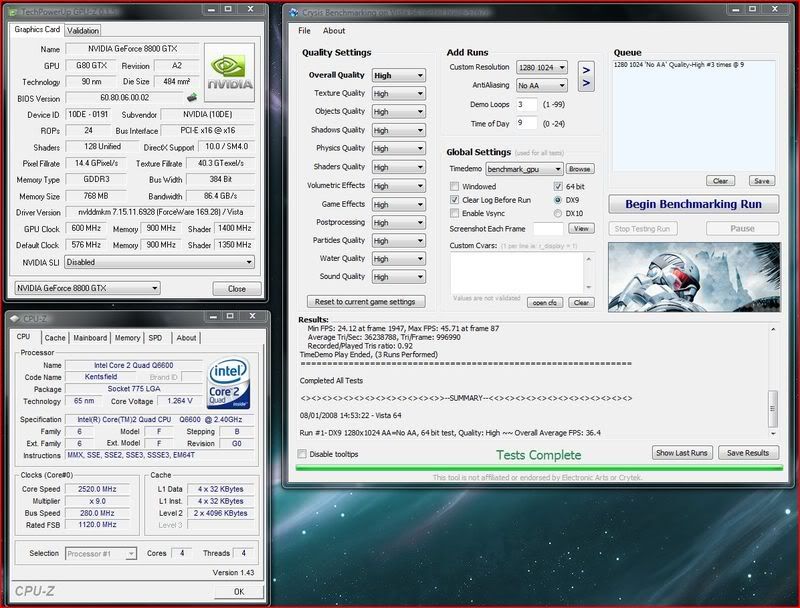Select the DX9 radio button
This screenshot has width=800, height=608.
tap(558, 200)
